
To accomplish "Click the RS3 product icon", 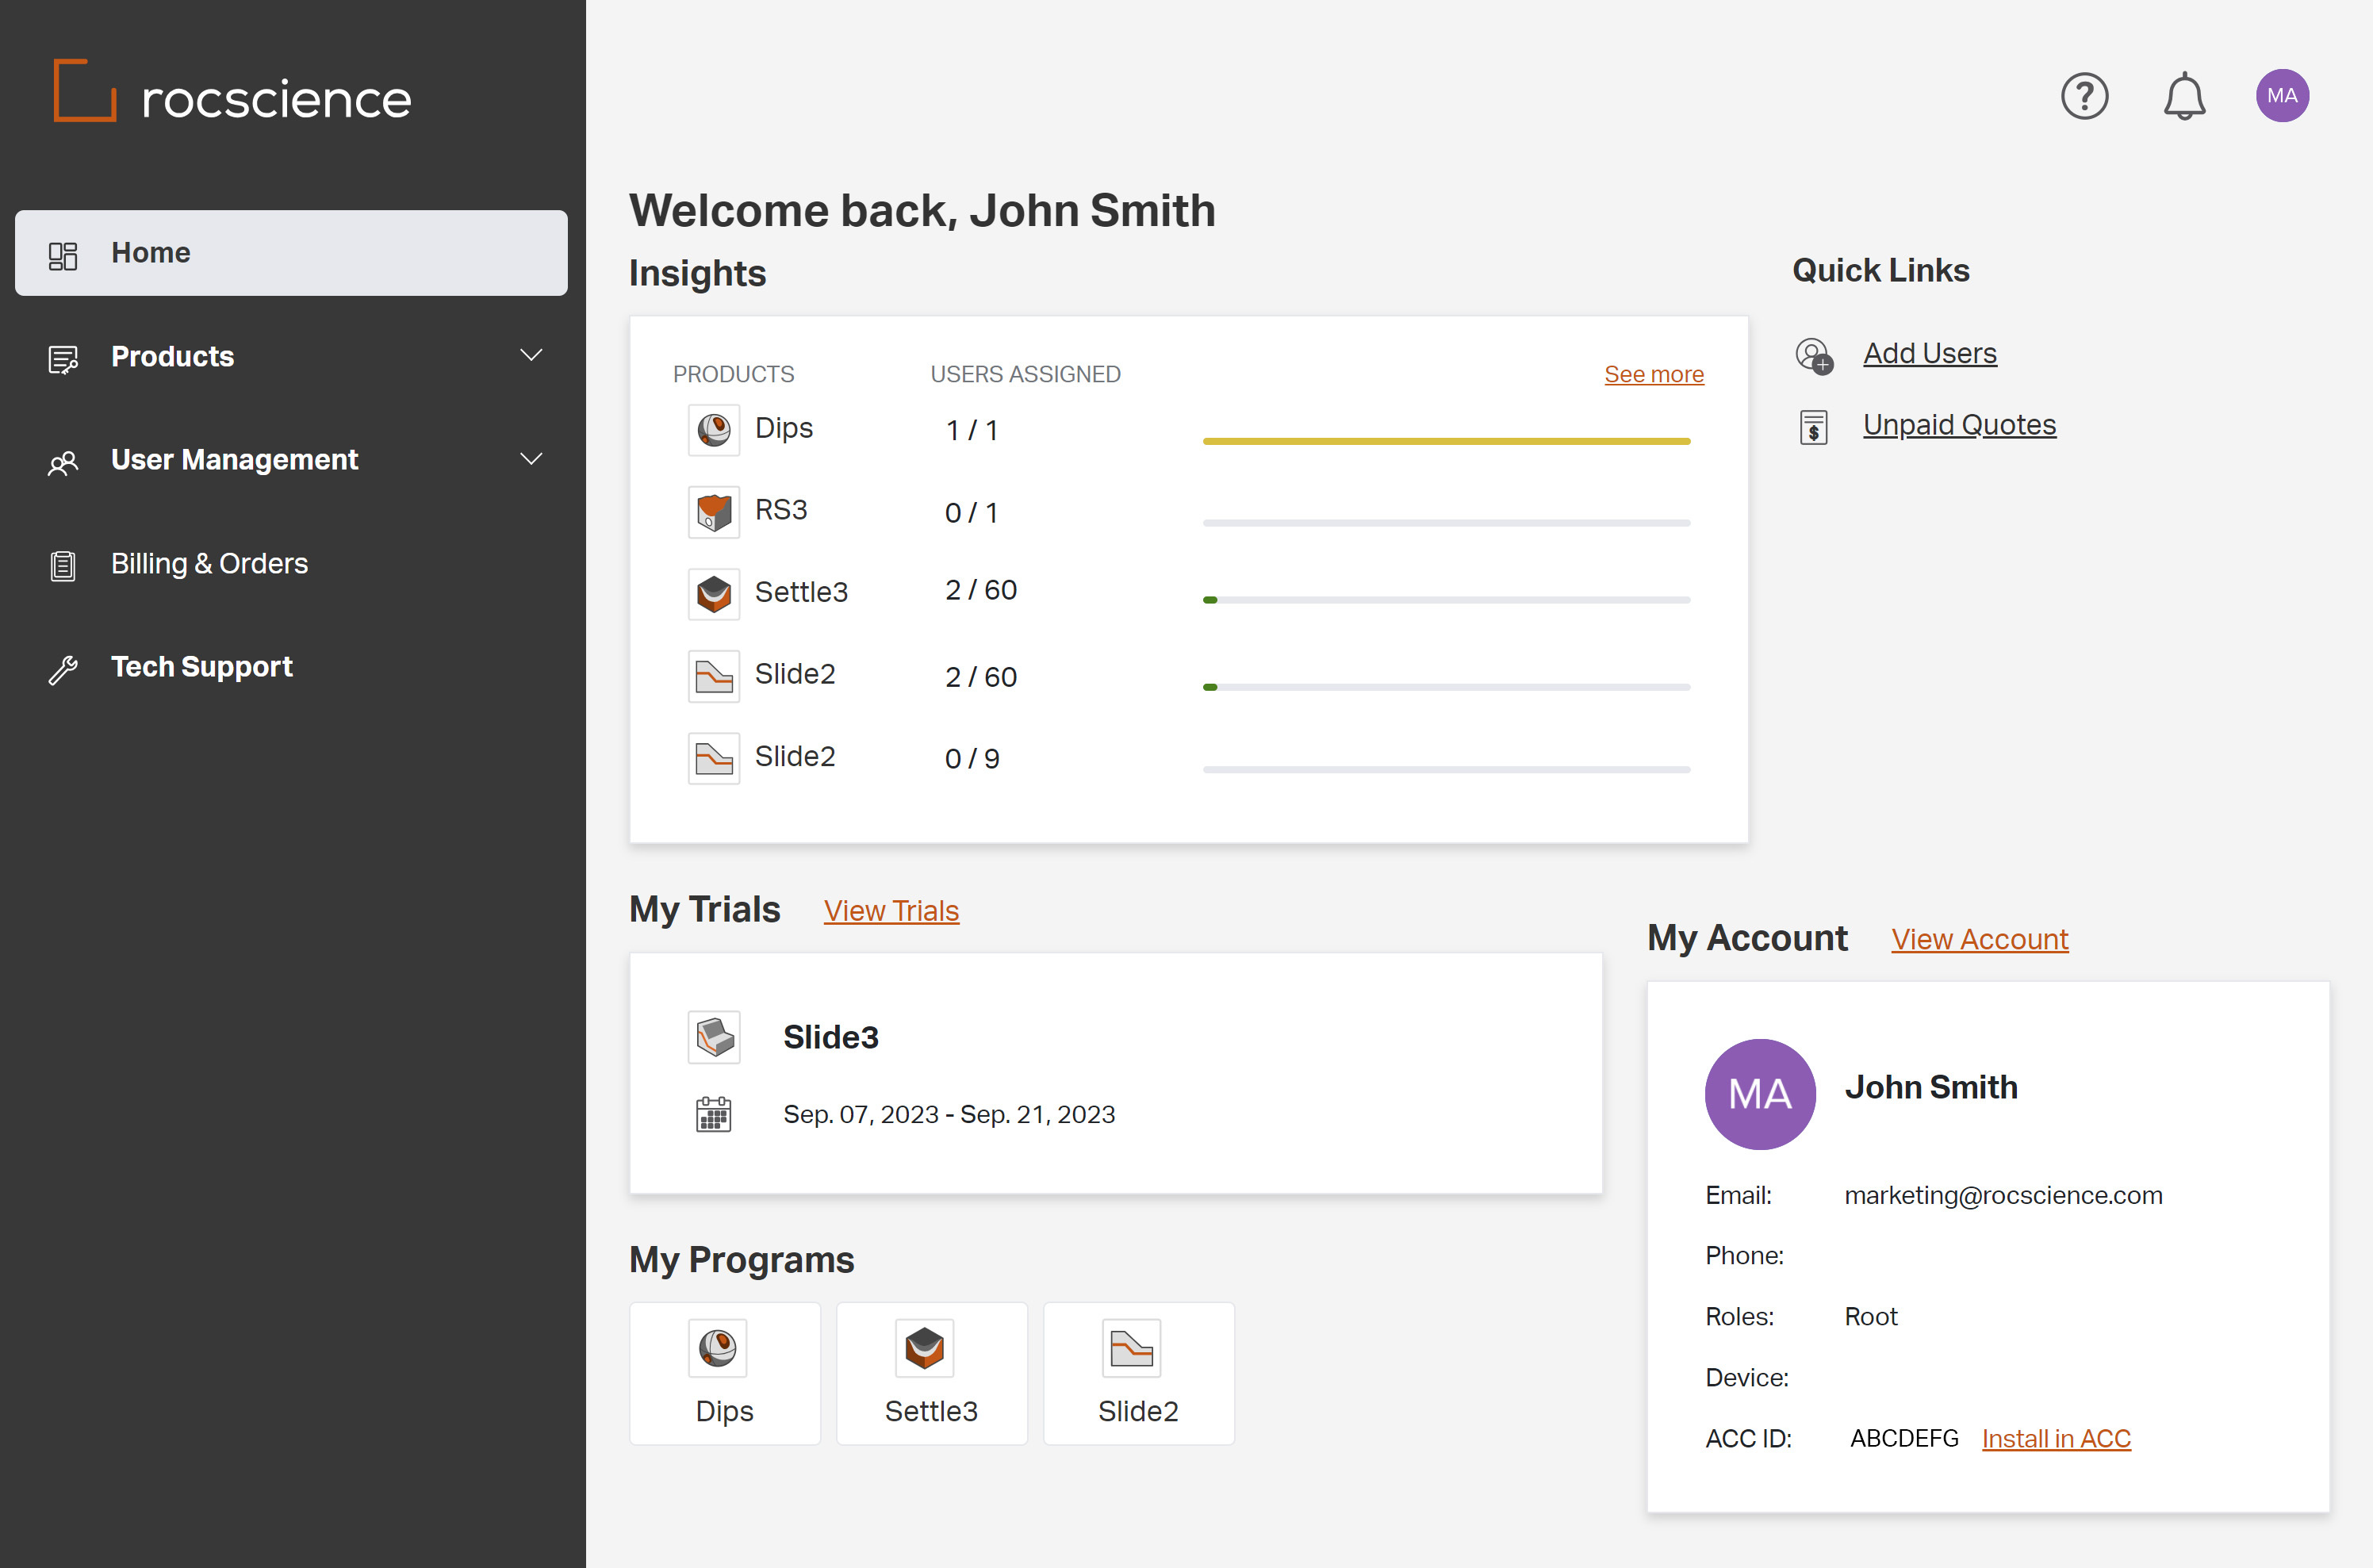I will pyautogui.click(x=714, y=512).
